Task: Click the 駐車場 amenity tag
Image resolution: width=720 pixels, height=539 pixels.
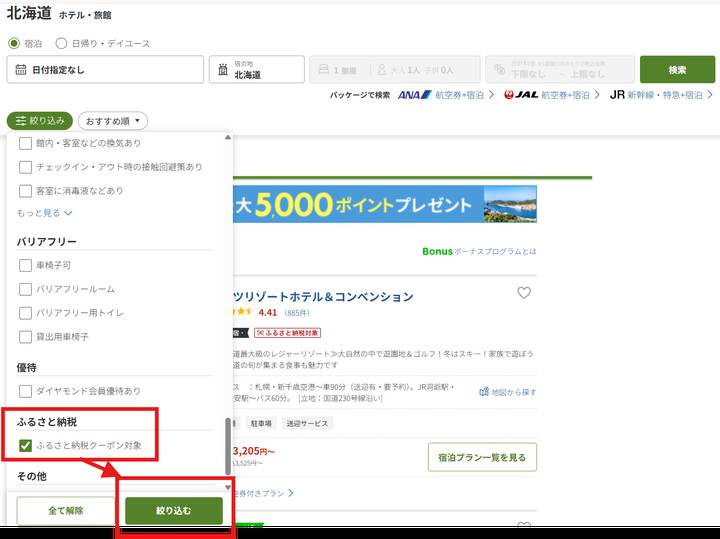Action: point(261,423)
